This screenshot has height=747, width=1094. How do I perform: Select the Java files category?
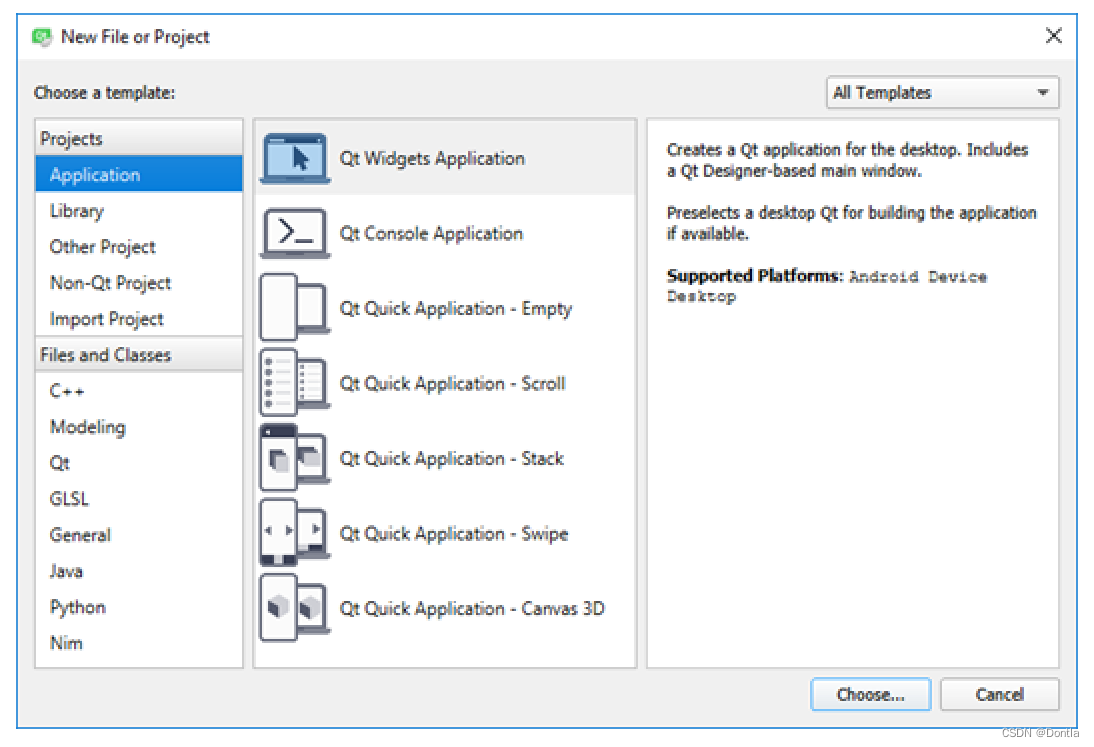click(139, 571)
